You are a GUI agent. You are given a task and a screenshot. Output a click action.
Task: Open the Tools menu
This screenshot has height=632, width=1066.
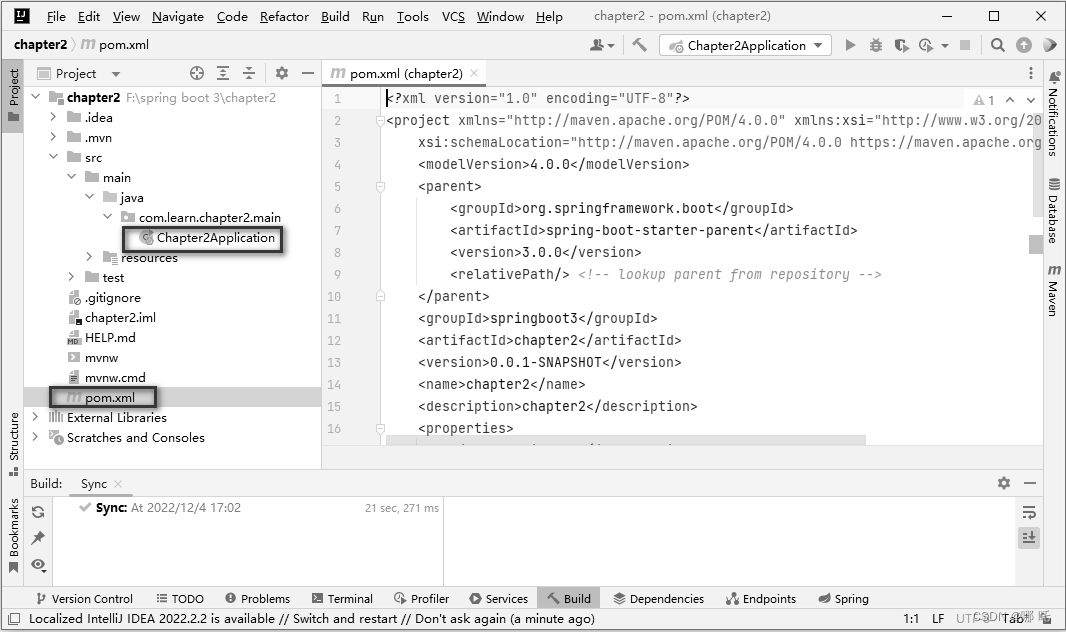click(413, 16)
